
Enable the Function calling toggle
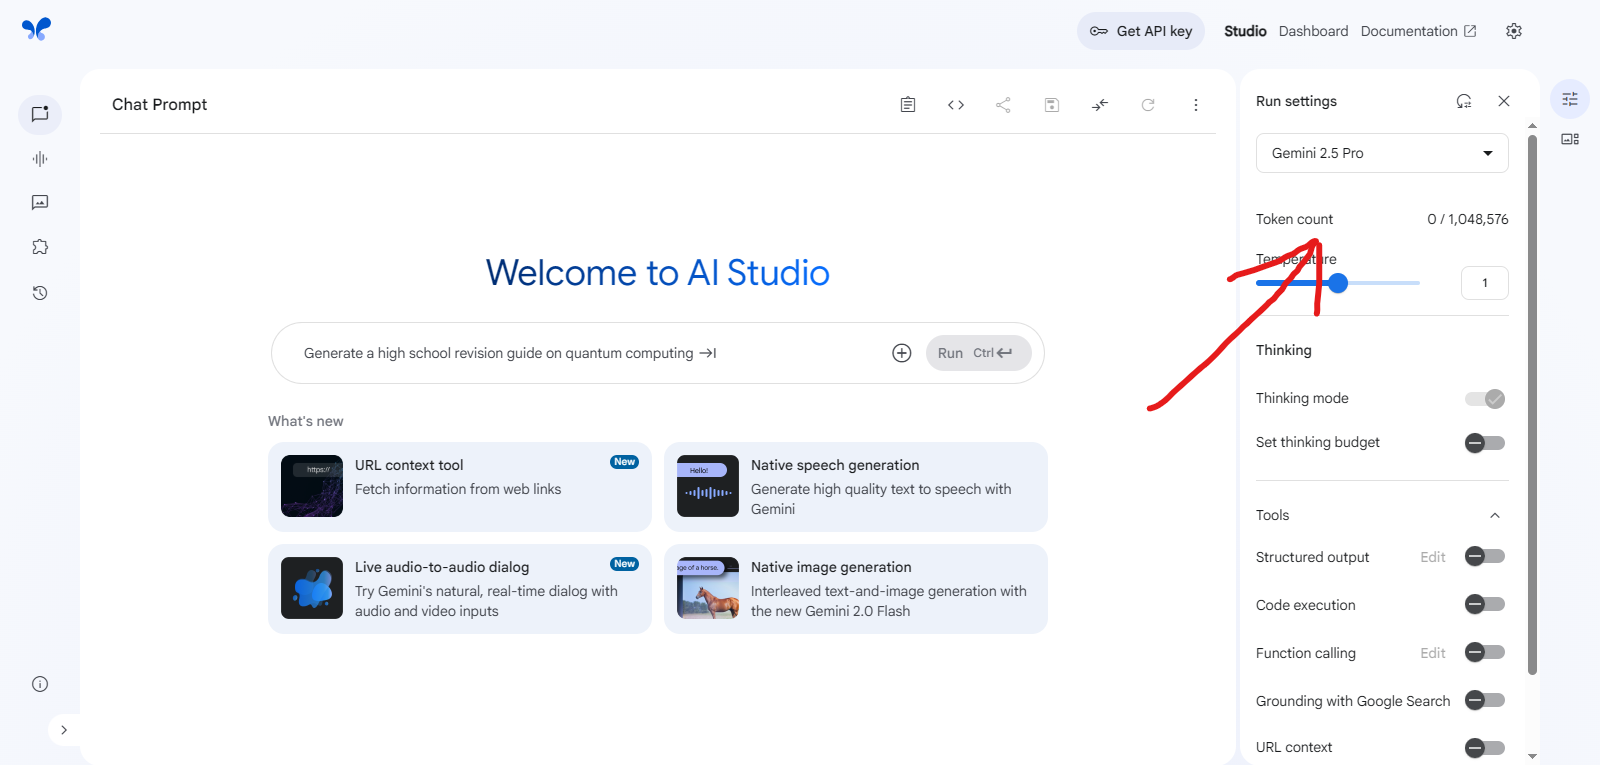(1485, 652)
